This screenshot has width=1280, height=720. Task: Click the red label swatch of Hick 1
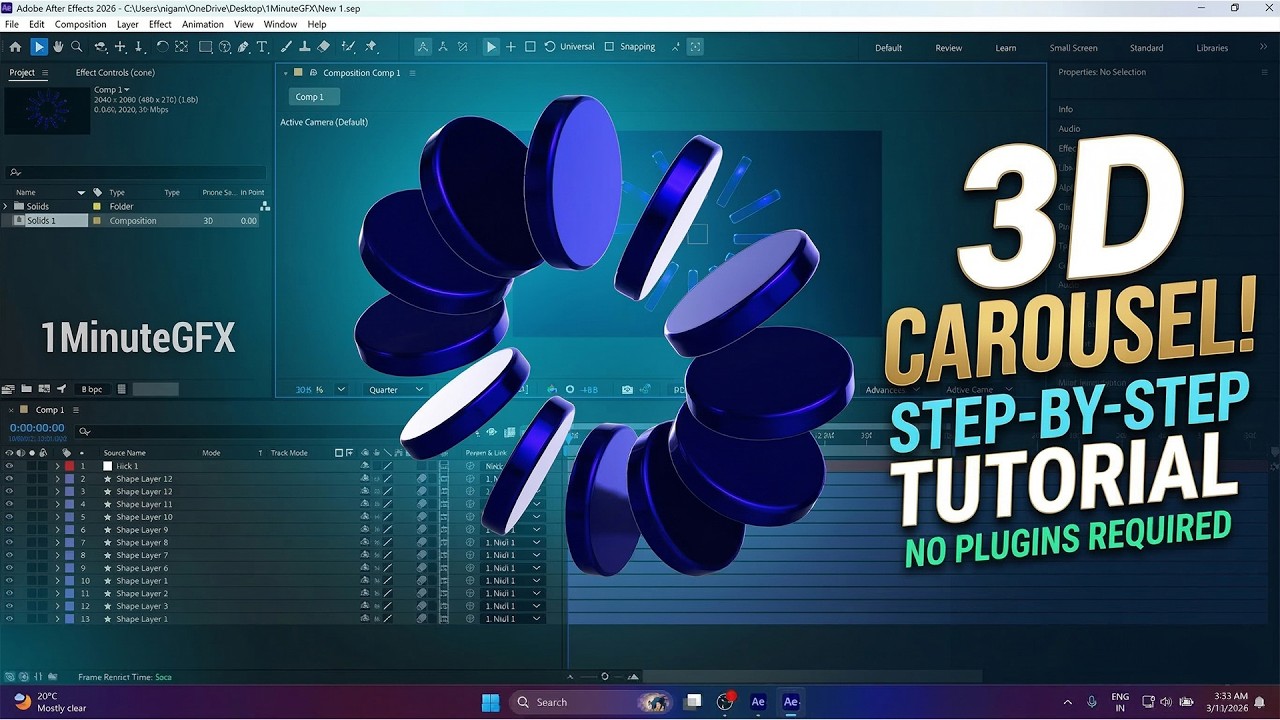tap(69, 466)
